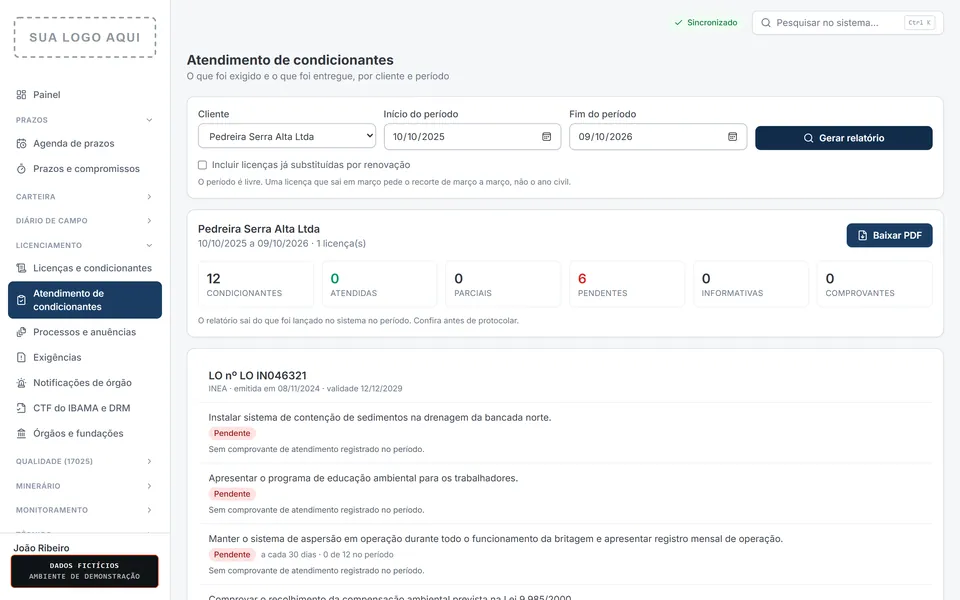The image size is (960, 600).
Task: Click the Exigências icon
Action: pyautogui.click(x=21, y=357)
